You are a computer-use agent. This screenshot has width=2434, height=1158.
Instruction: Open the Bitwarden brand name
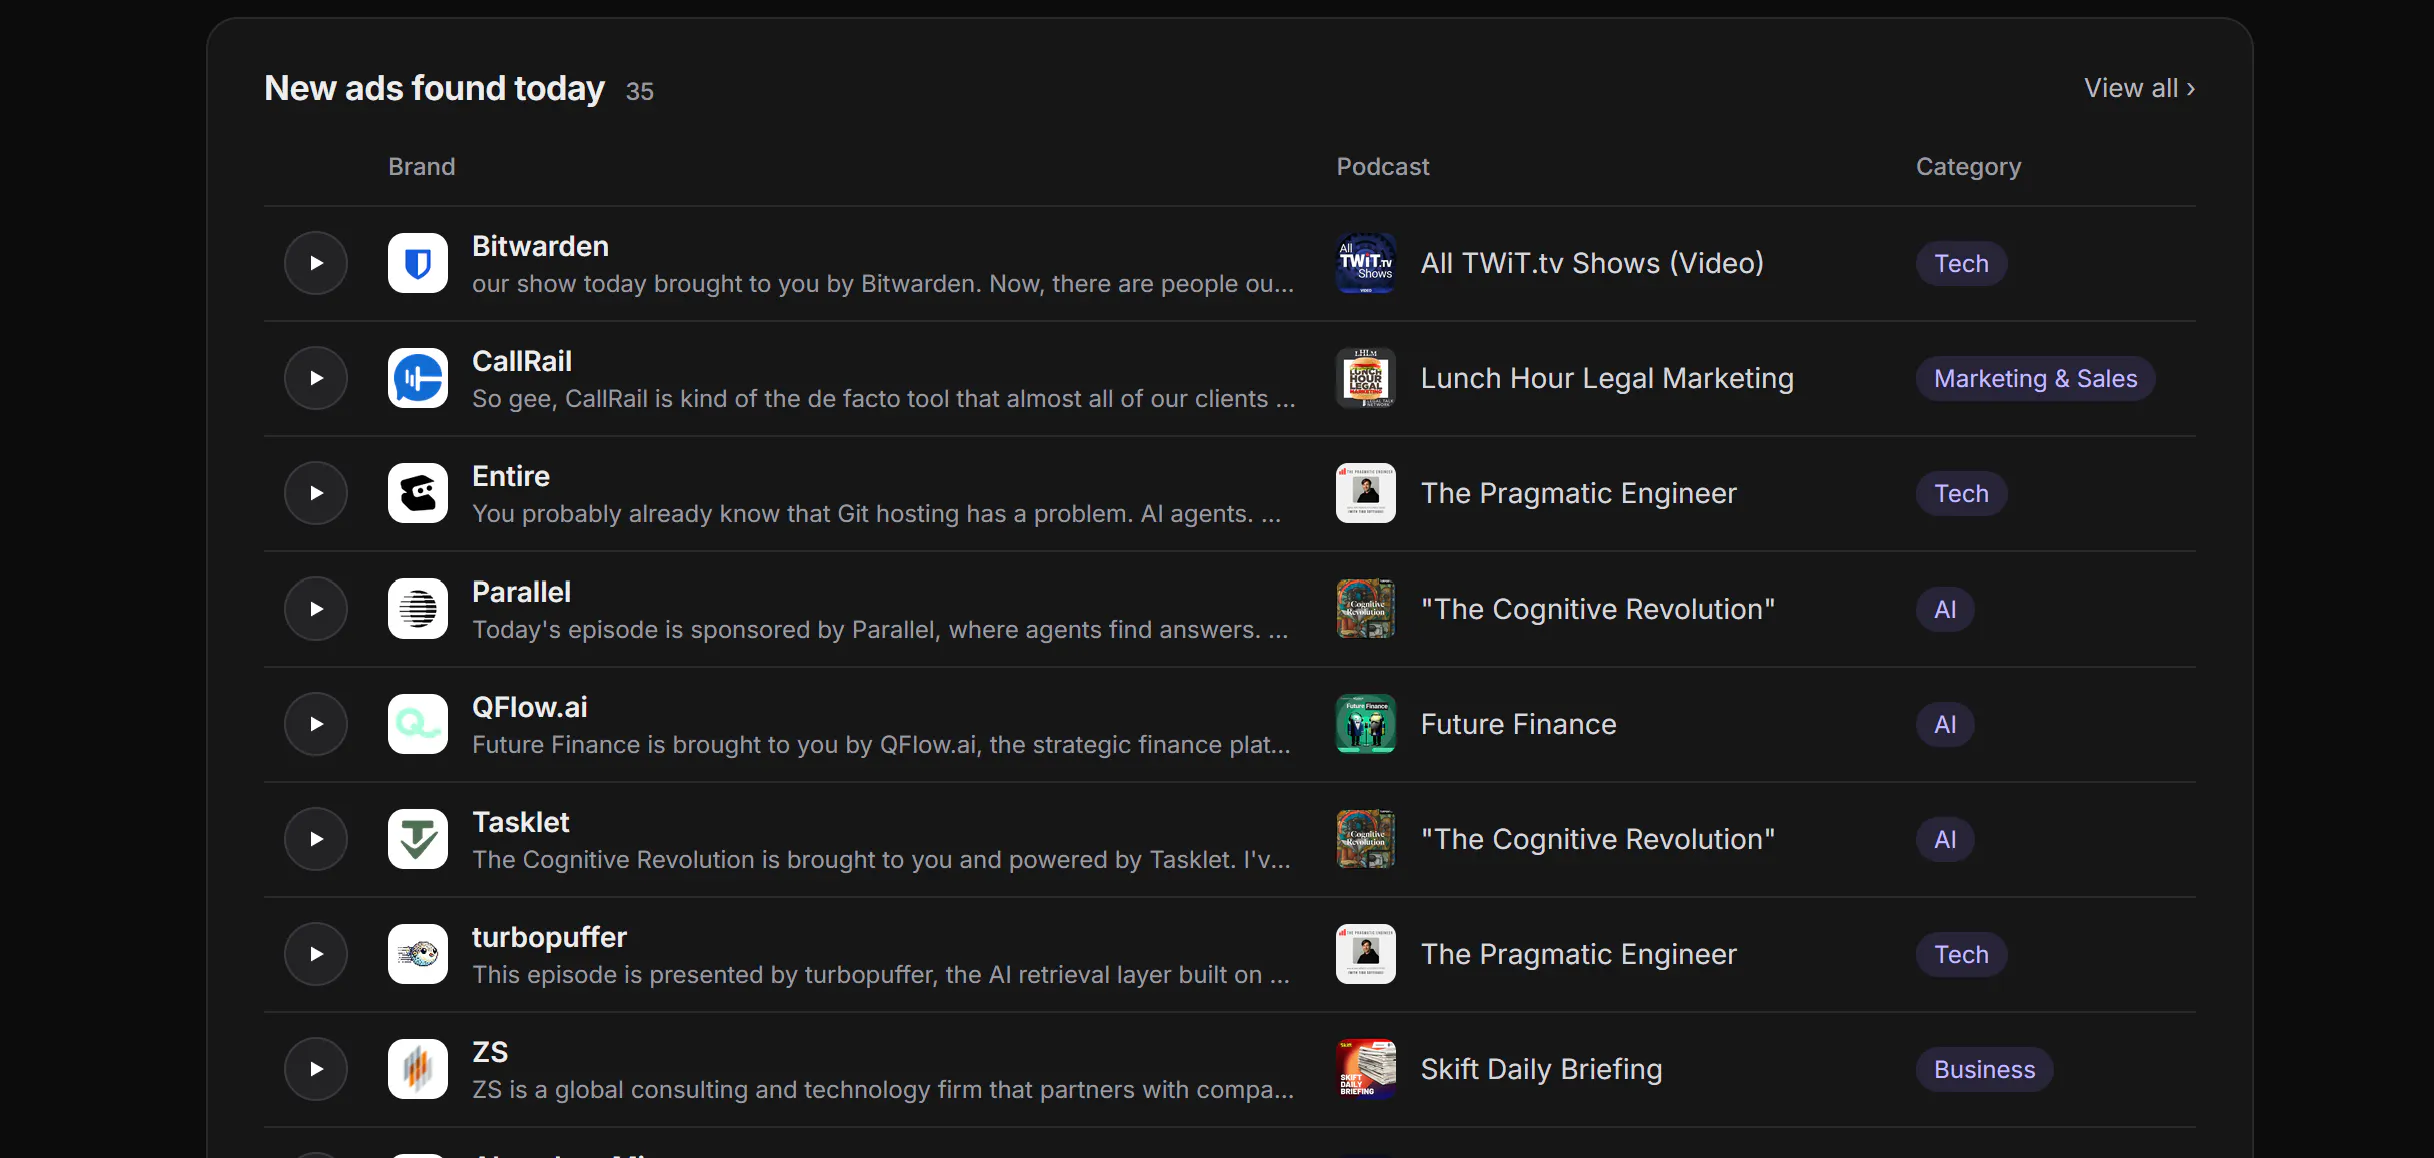coord(540,246)
